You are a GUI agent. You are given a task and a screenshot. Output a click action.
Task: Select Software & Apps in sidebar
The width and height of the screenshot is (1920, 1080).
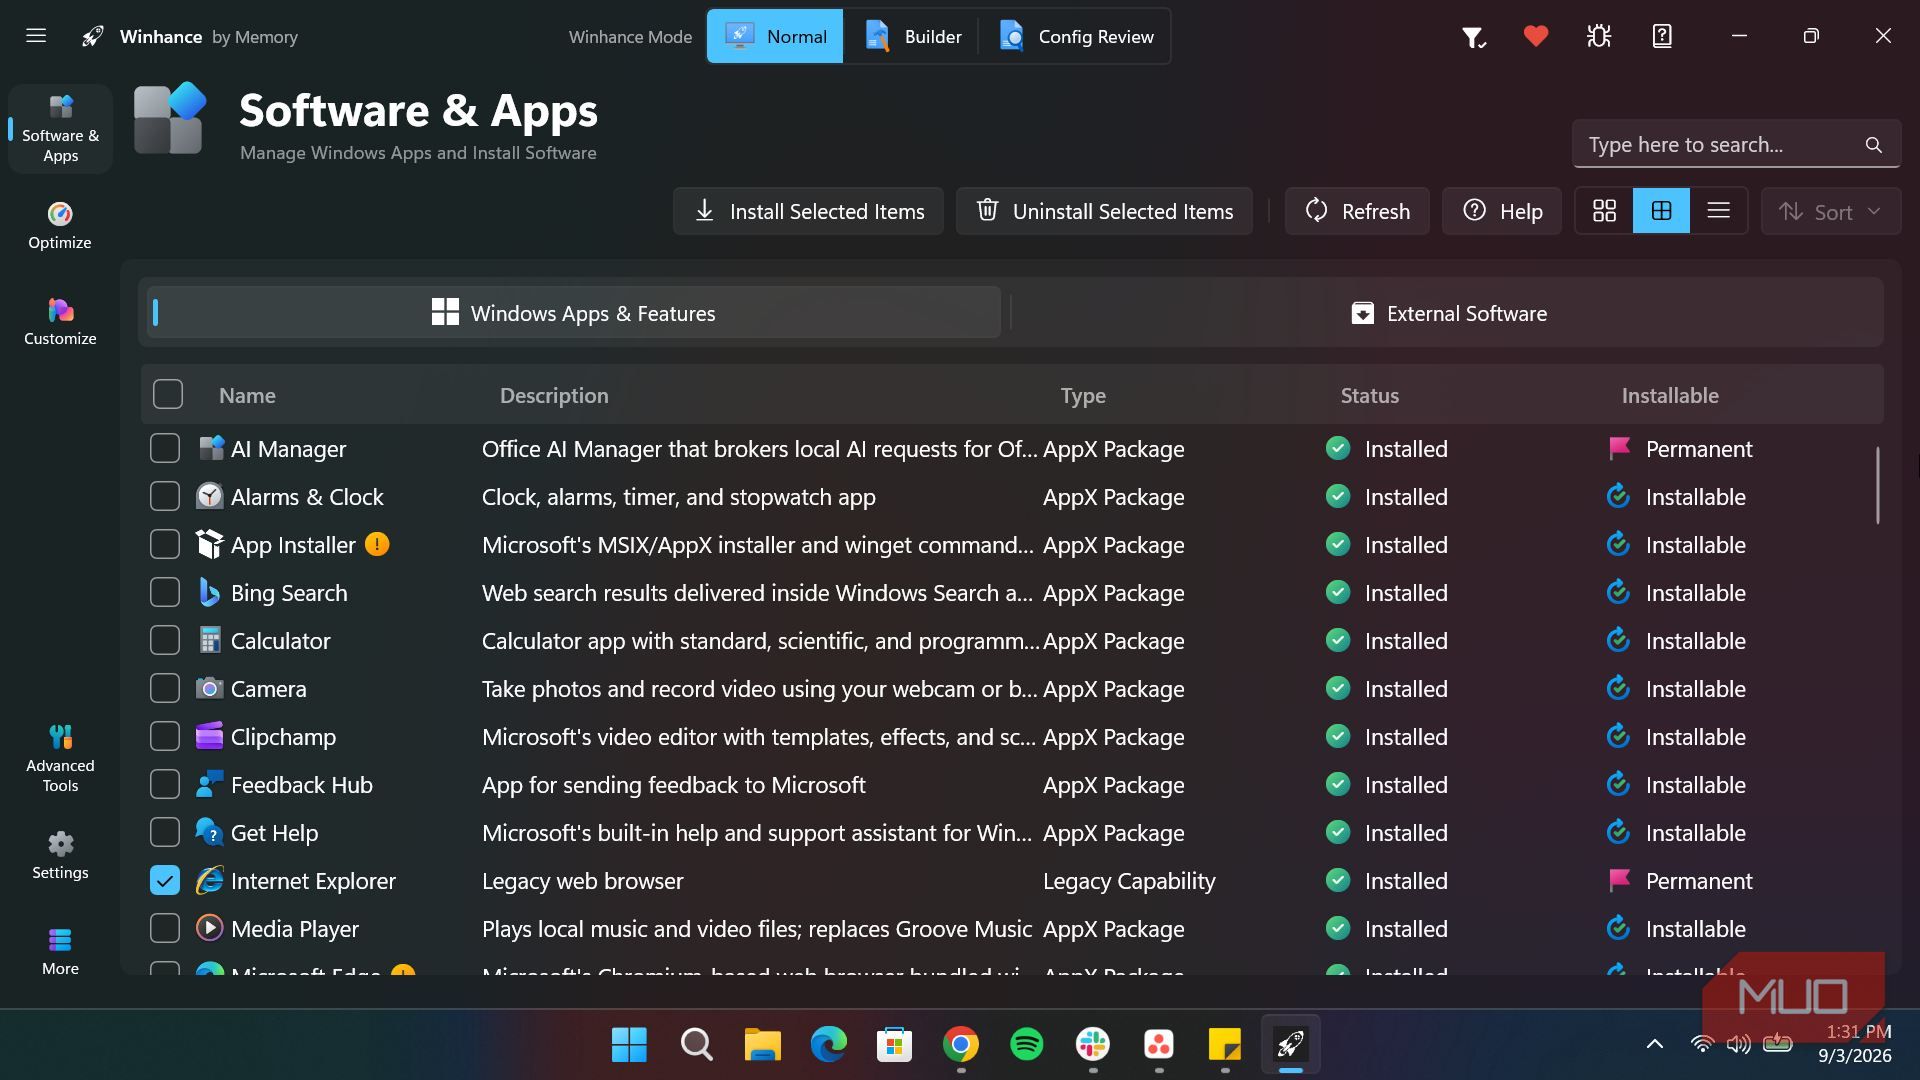click(60, 129)
